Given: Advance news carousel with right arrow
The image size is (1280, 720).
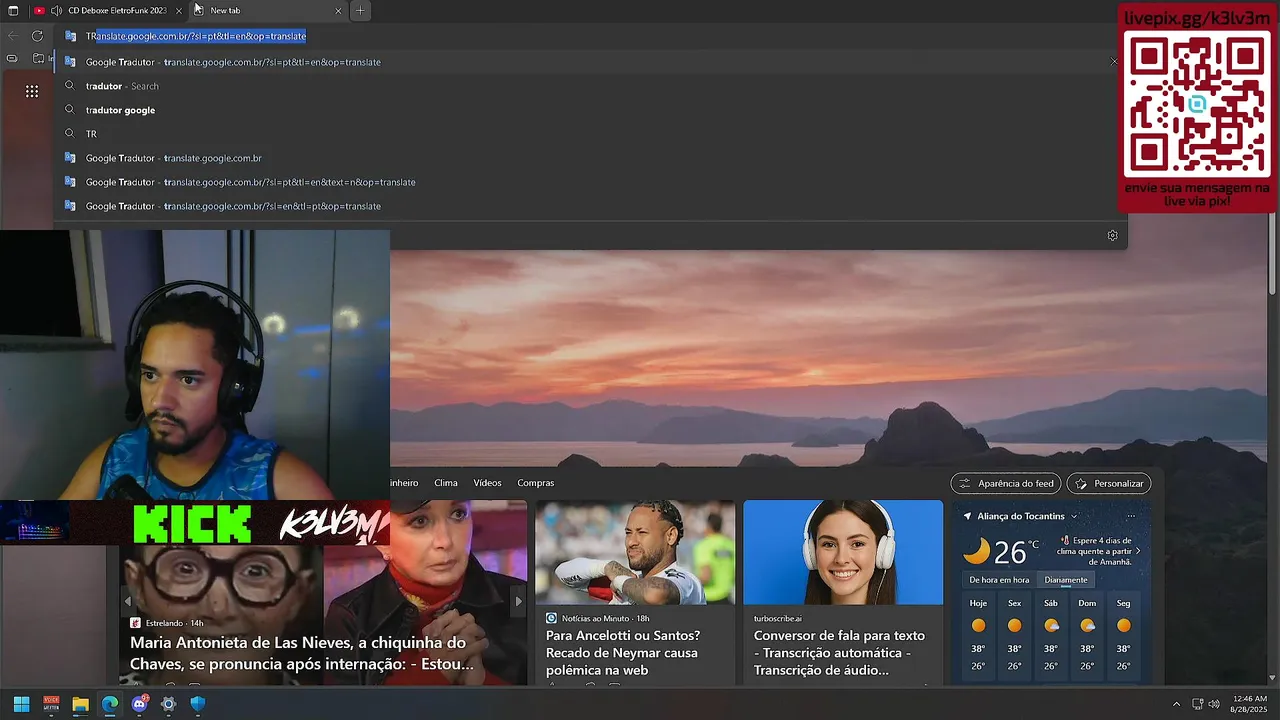Looking at the screenshot, I should click(518, 601).
